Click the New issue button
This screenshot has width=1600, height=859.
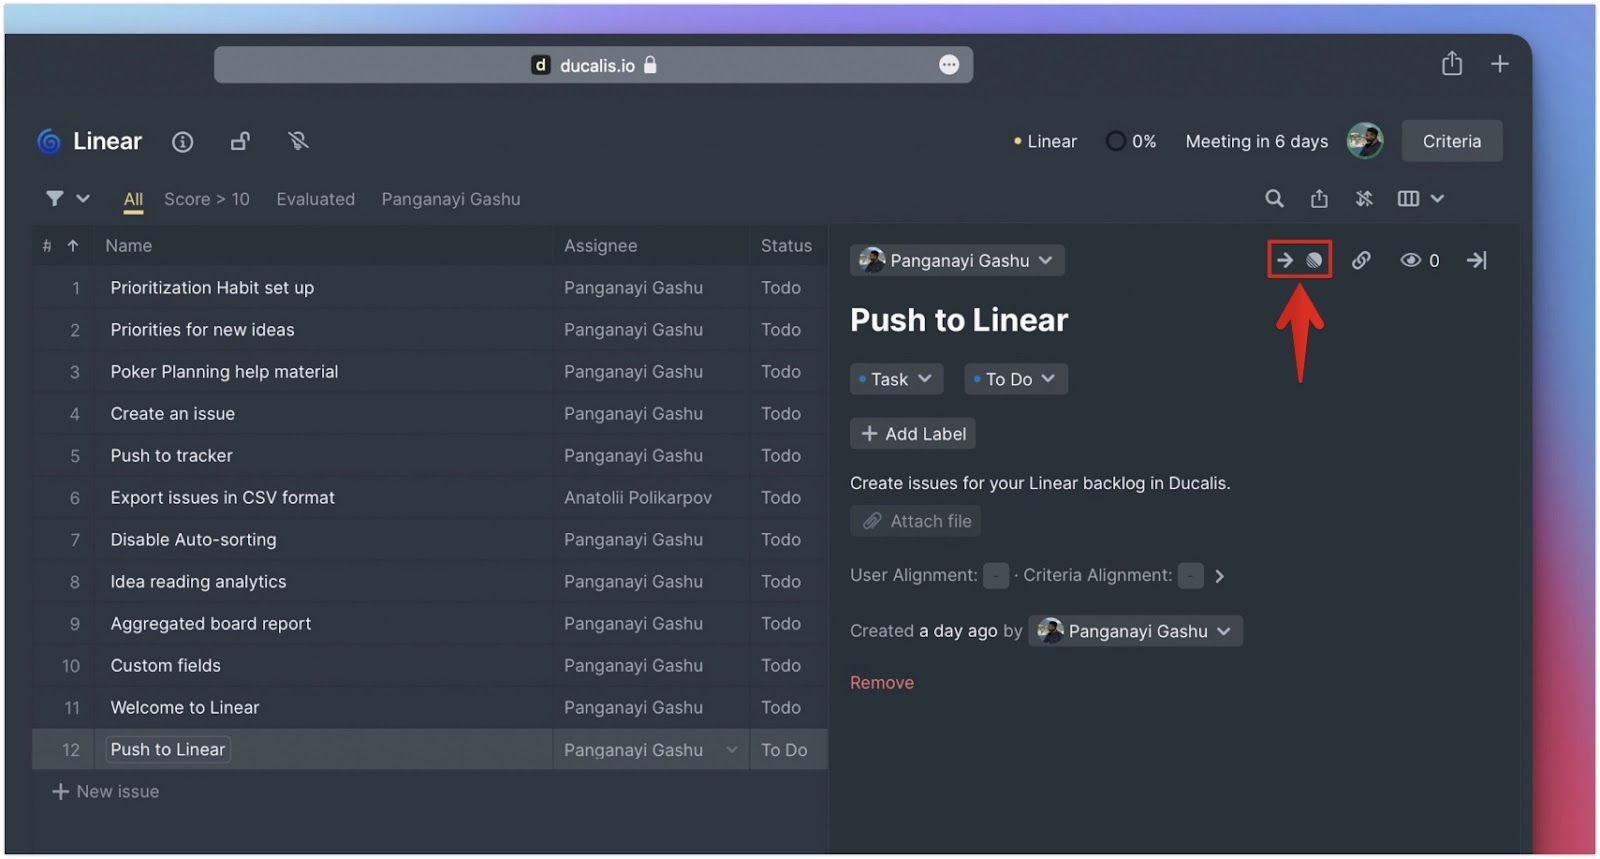[x=106, y=792]
